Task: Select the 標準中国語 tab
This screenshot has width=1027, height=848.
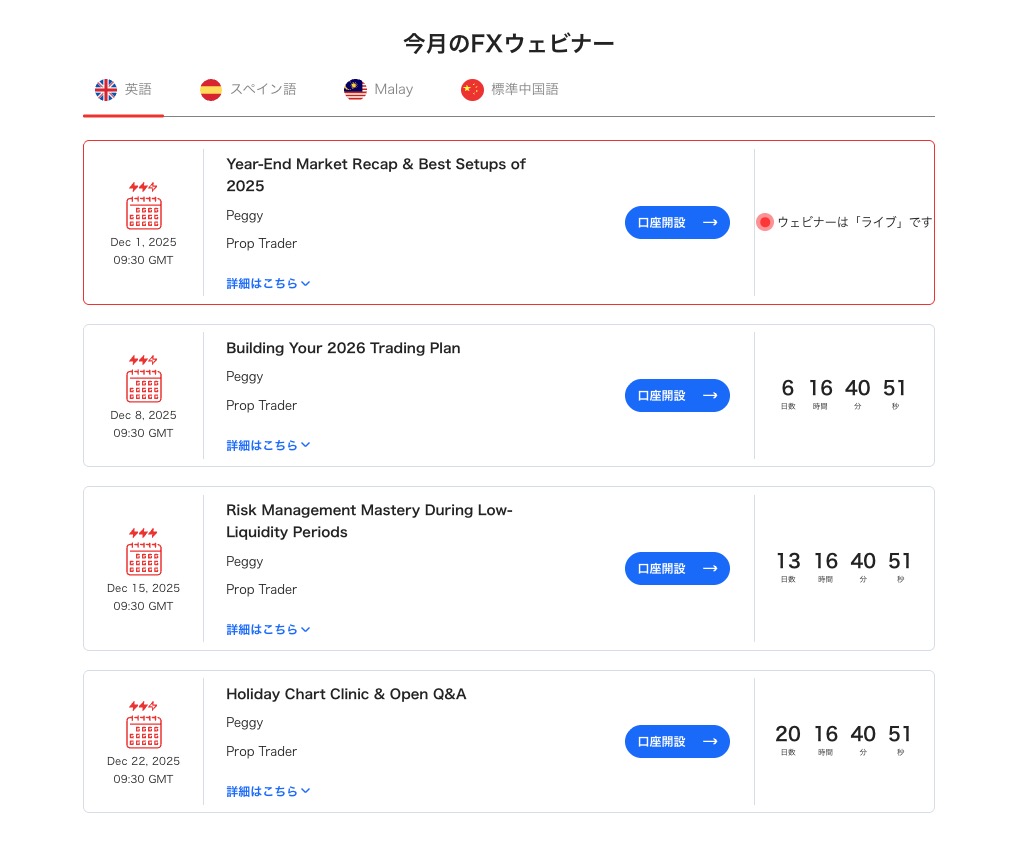Action: pos(524,89)
